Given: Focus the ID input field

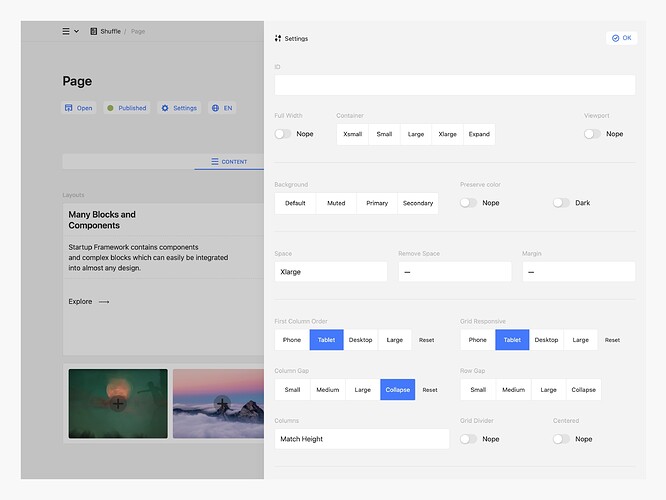Looking at the screenshot, I should 455,85.
